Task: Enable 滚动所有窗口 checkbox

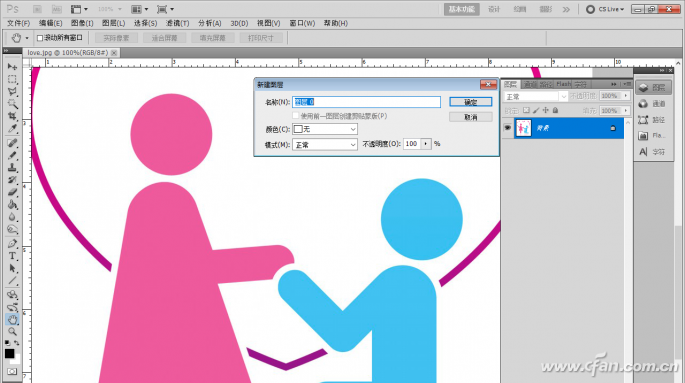Action: coord(40,38)
